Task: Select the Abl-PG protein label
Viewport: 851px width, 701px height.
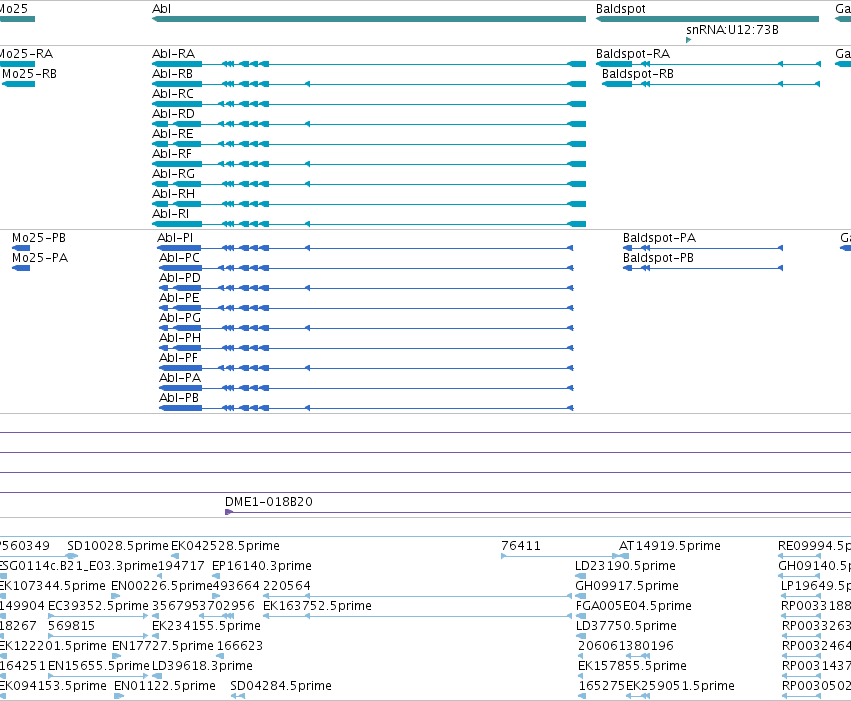Action: pos(180,318)
